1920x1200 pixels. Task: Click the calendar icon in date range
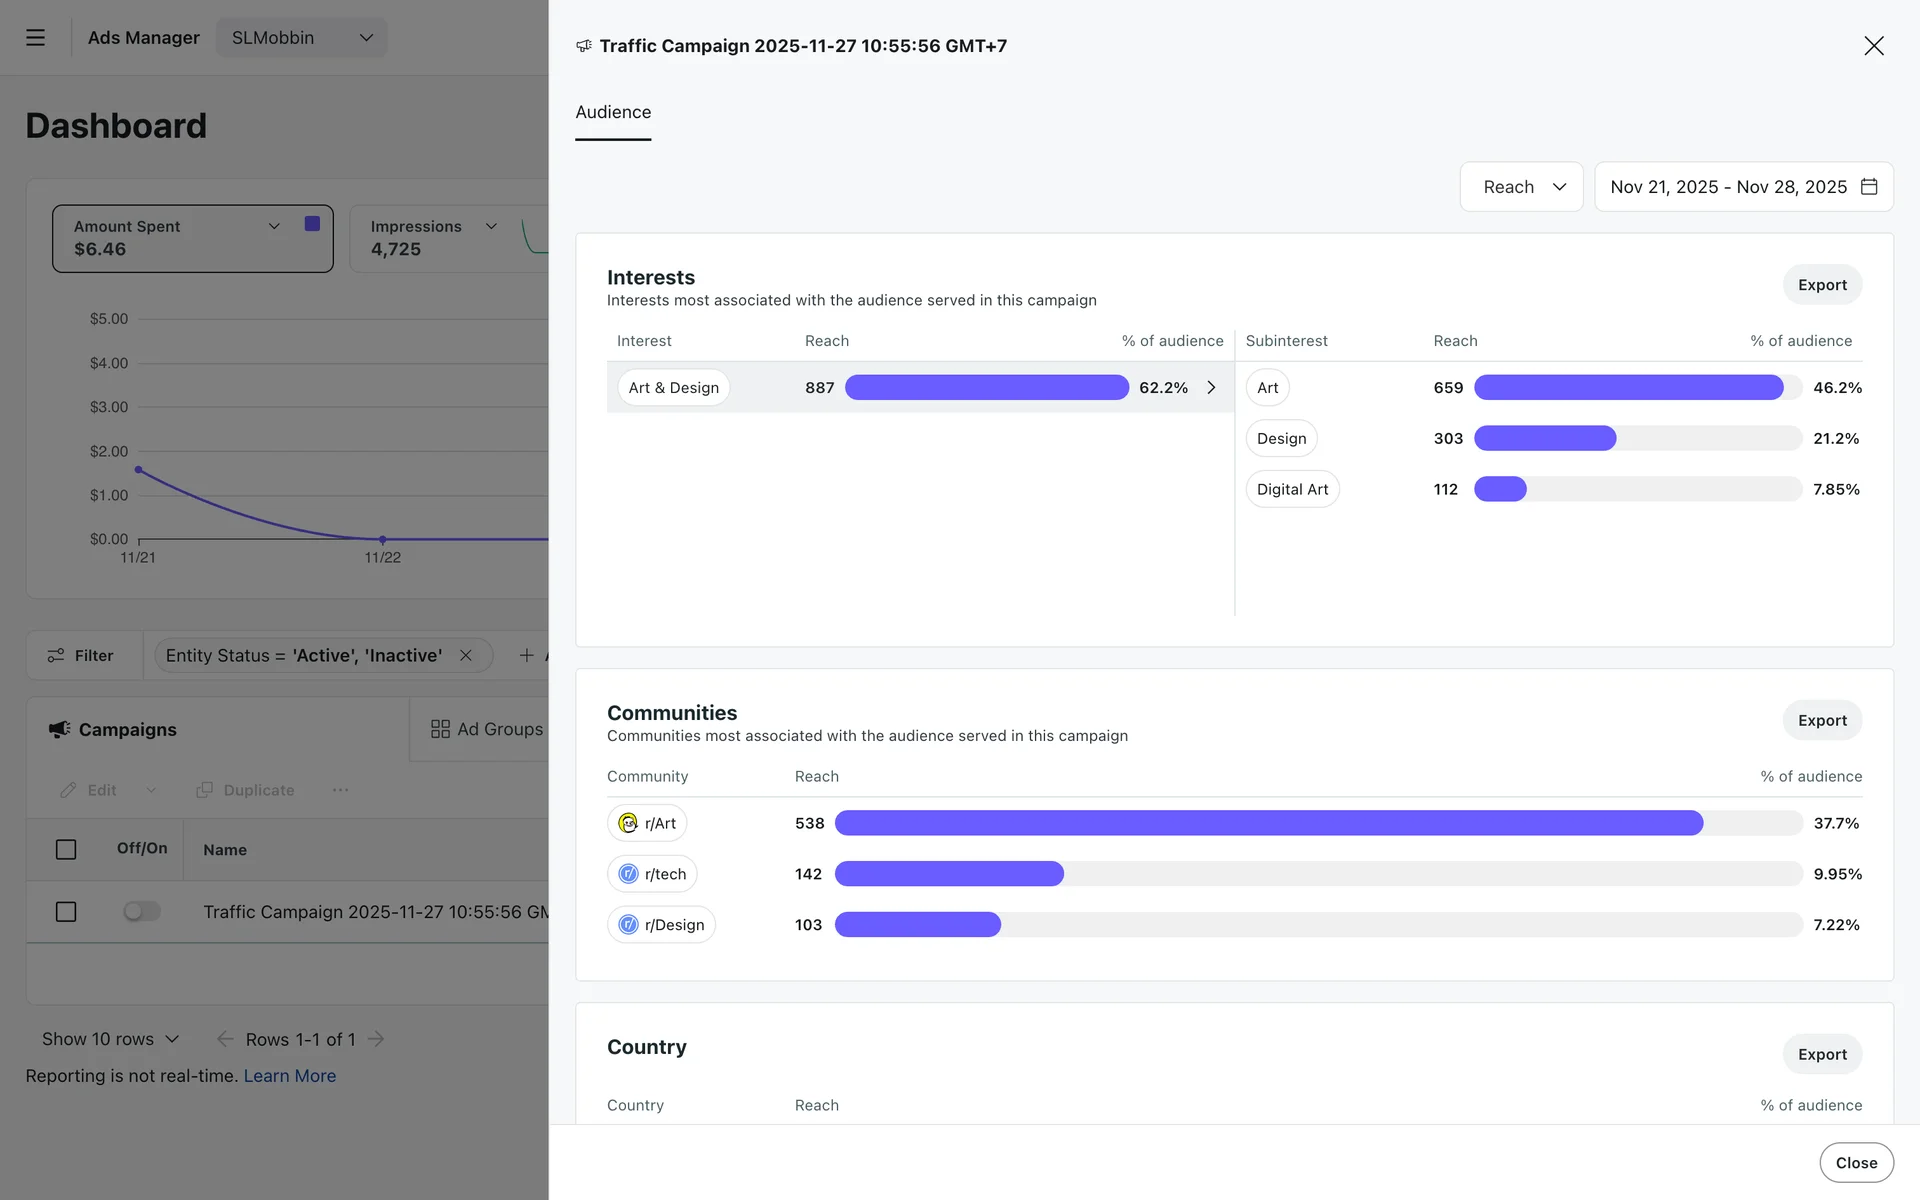click(1868, 187)
